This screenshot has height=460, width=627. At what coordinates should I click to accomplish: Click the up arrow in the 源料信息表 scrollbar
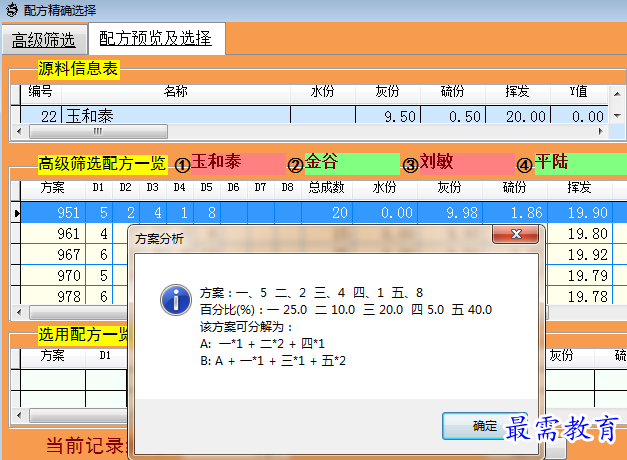click(x=617, y=94)
